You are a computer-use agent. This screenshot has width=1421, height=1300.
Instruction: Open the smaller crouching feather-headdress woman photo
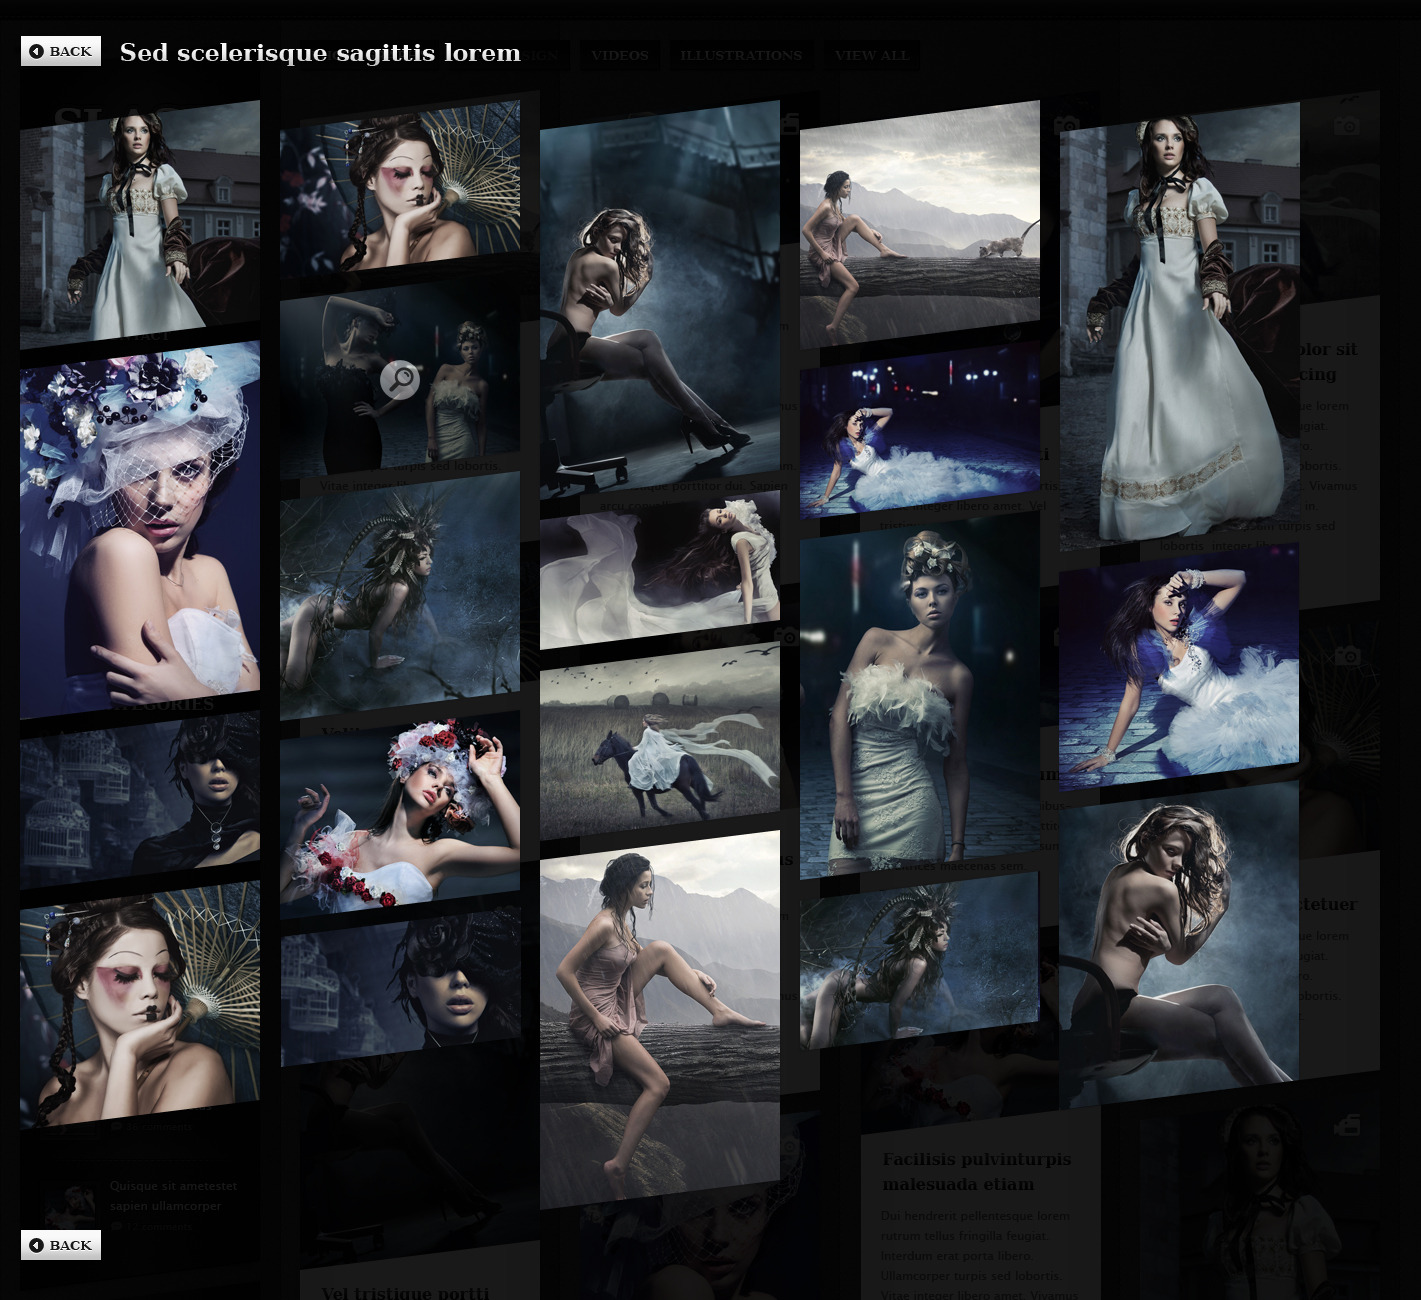pos(920,960)
